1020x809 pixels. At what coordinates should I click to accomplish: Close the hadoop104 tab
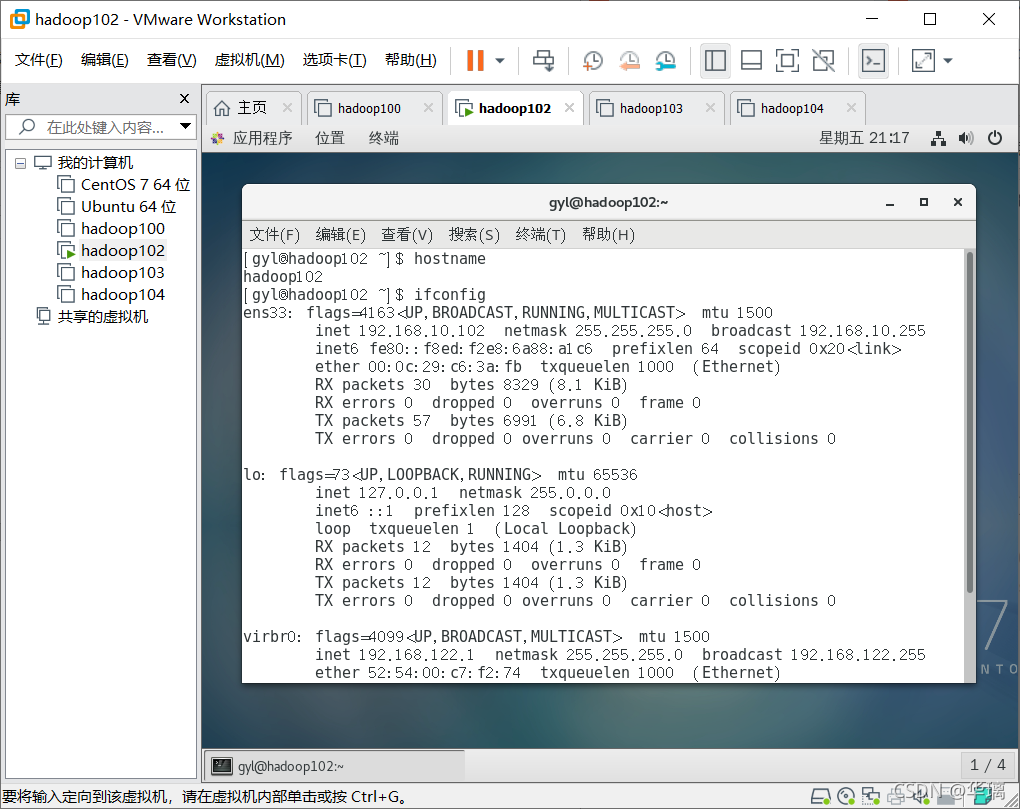[x=852, y=107]
